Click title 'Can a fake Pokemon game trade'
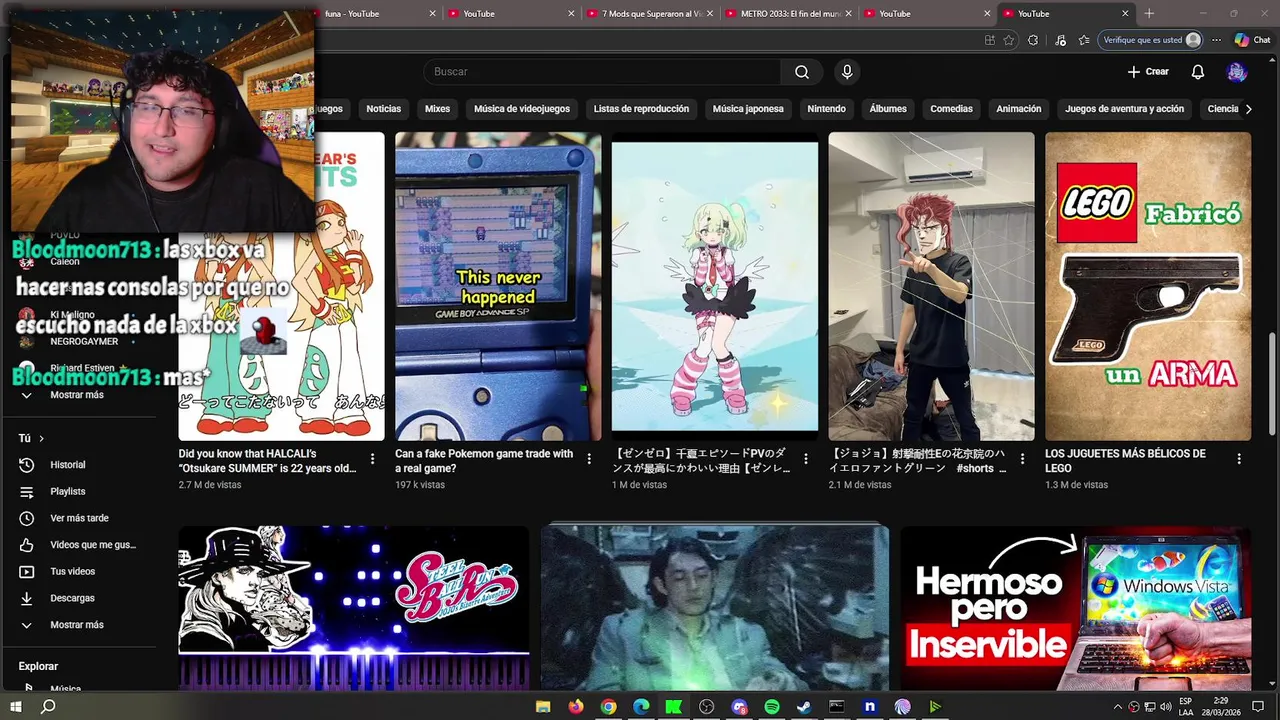The height and width of the screenshot is (720, 1280). click(x=484, y=461)
